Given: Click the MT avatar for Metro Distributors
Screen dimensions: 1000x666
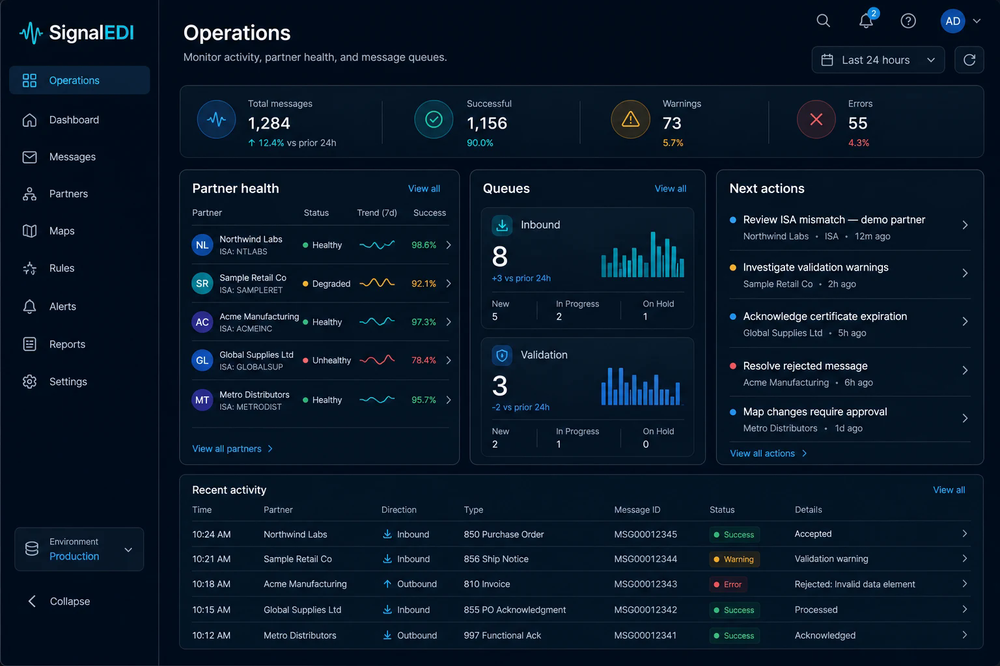Looking at the screenshot, I should point(202,400).
